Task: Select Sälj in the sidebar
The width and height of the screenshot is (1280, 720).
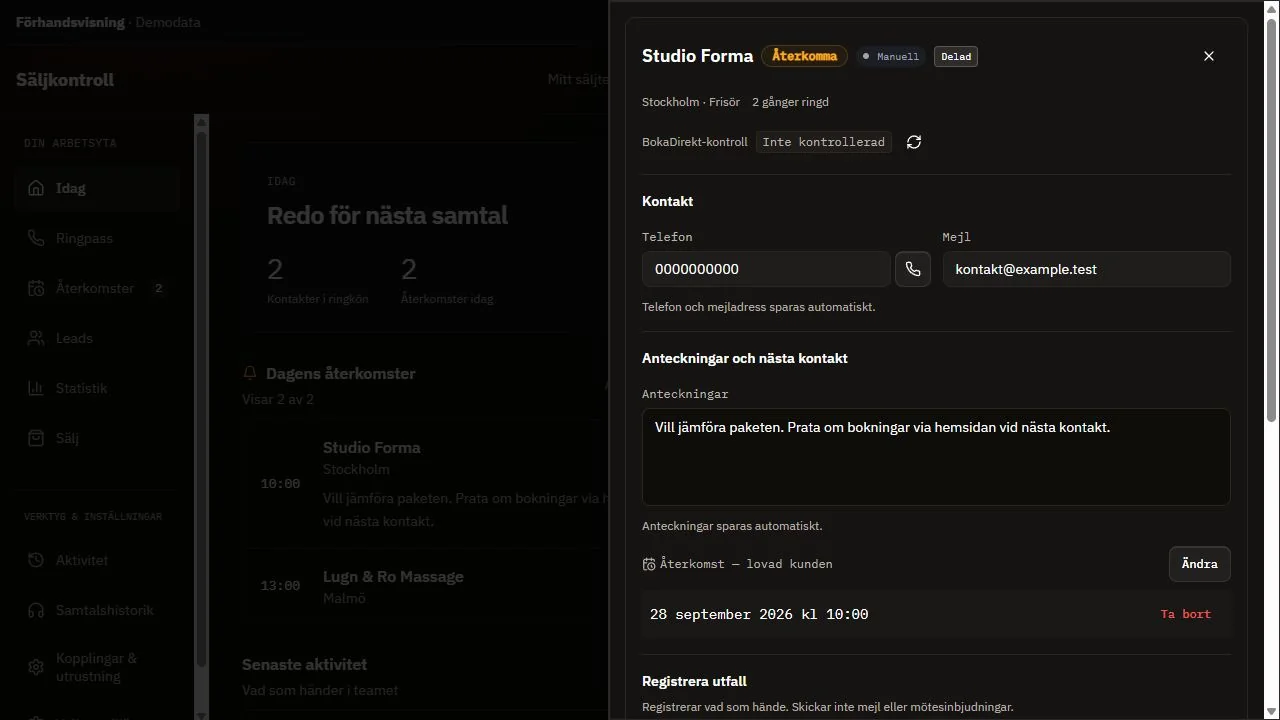Action: pos(97,438)
